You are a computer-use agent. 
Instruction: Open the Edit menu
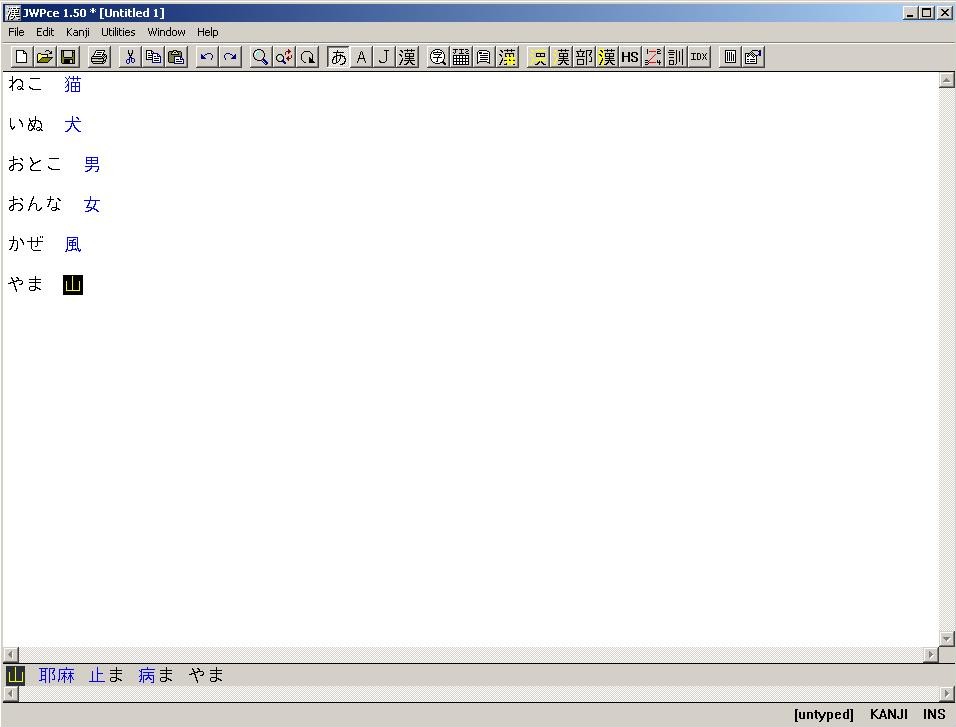pyautogui.click(x=45, y=32)
